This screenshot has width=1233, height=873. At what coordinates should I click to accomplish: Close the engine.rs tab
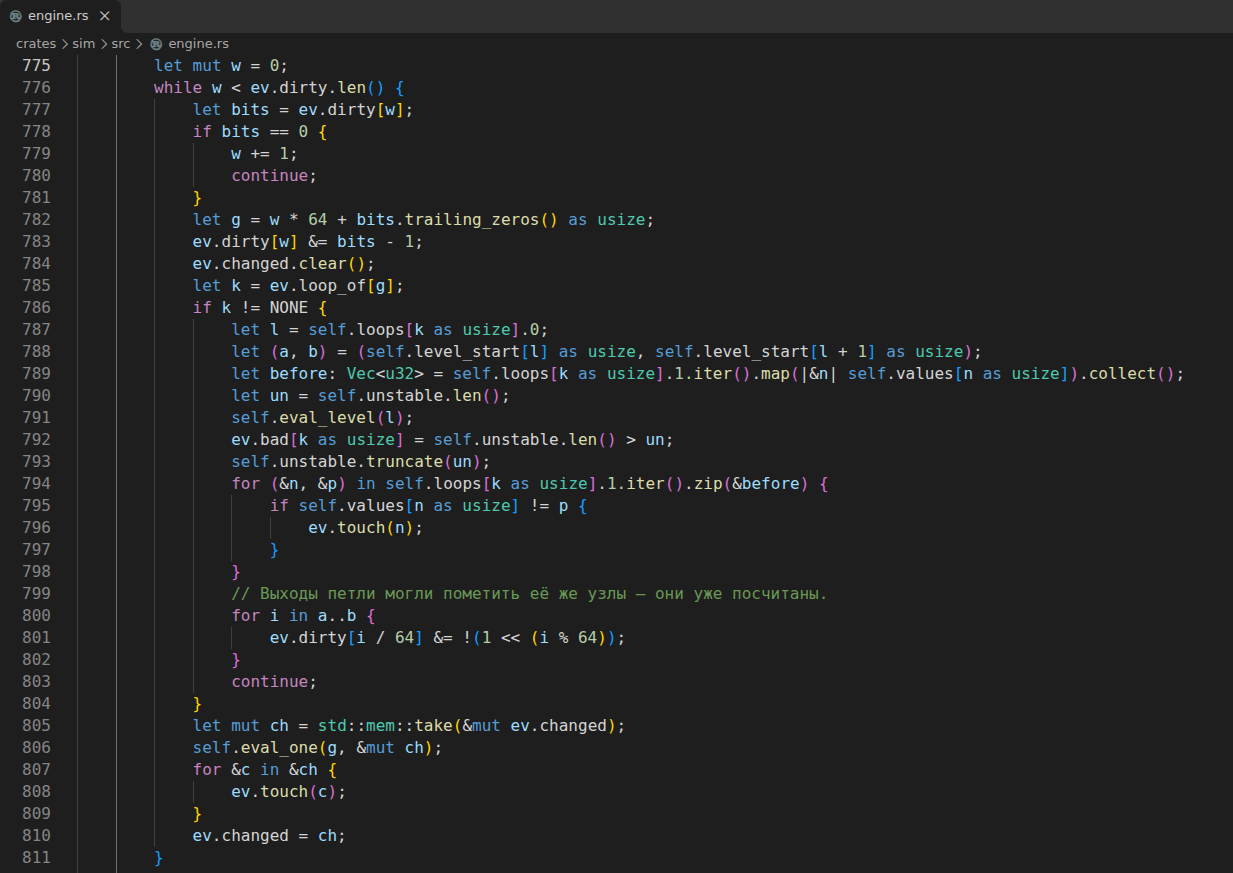coord(105,17)
